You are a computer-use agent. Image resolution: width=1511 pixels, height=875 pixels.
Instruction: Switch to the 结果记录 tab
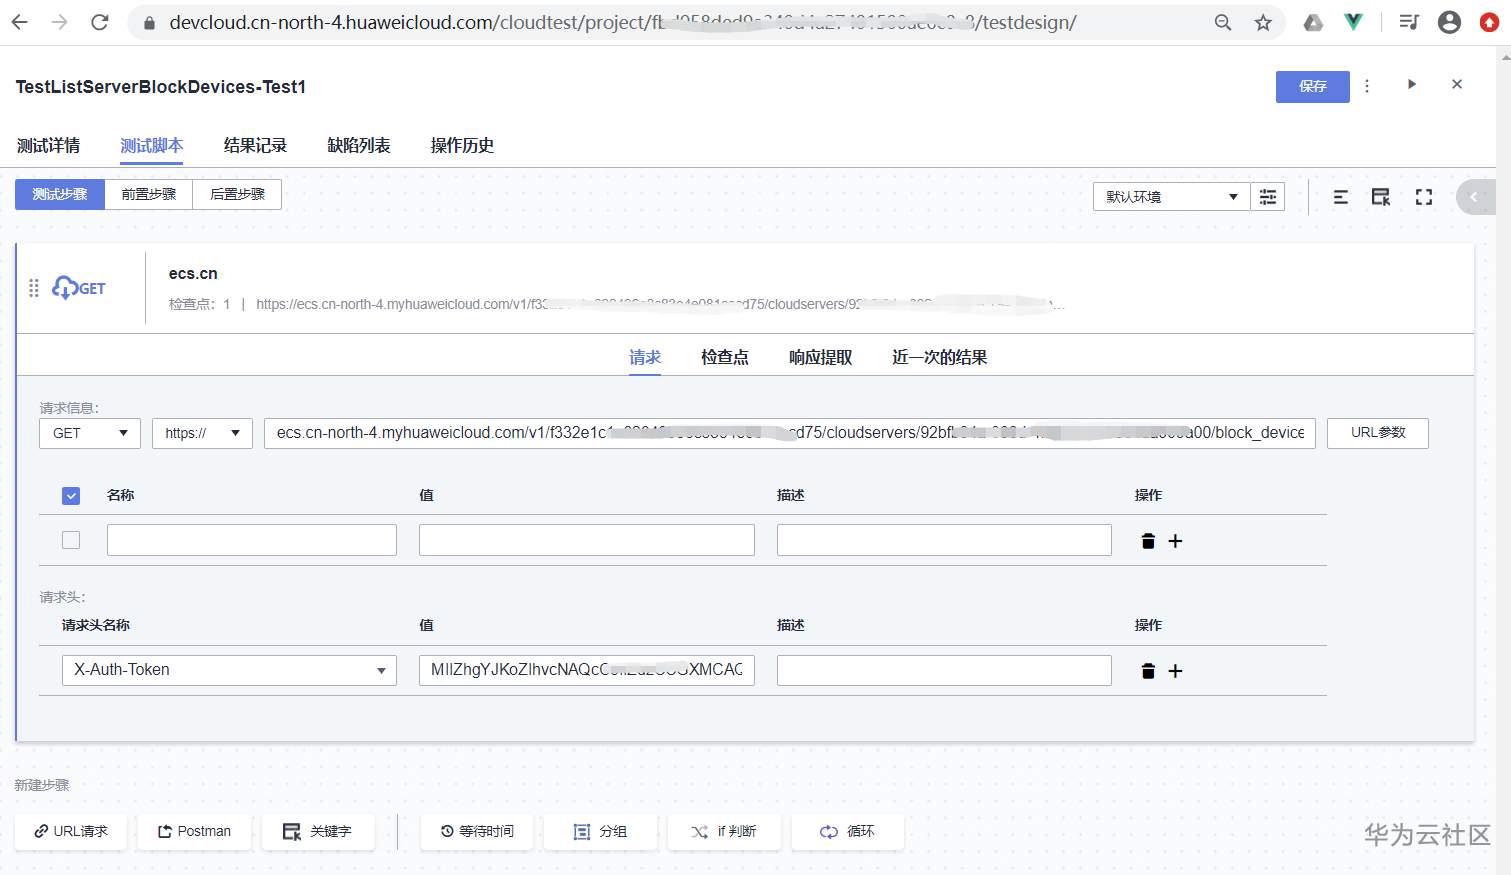click(x=255, y=146)
